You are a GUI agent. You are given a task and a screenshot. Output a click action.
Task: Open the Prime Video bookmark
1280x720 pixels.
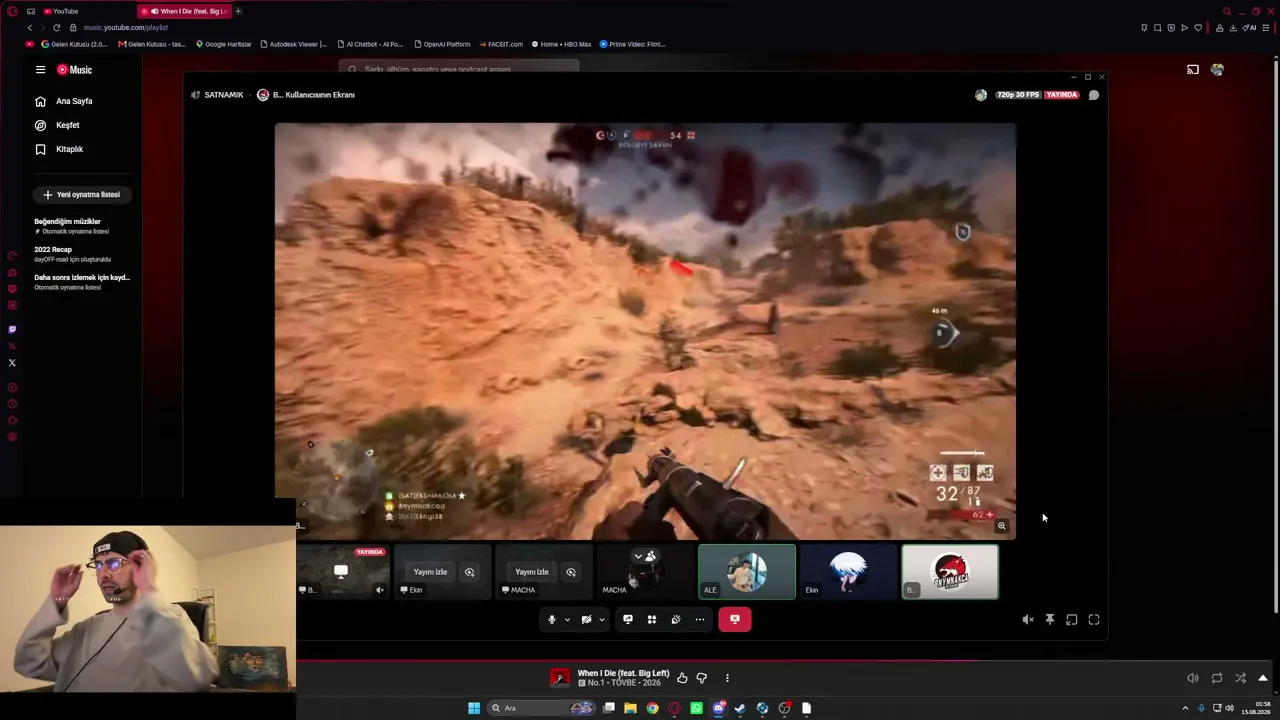tap(633, 44)
